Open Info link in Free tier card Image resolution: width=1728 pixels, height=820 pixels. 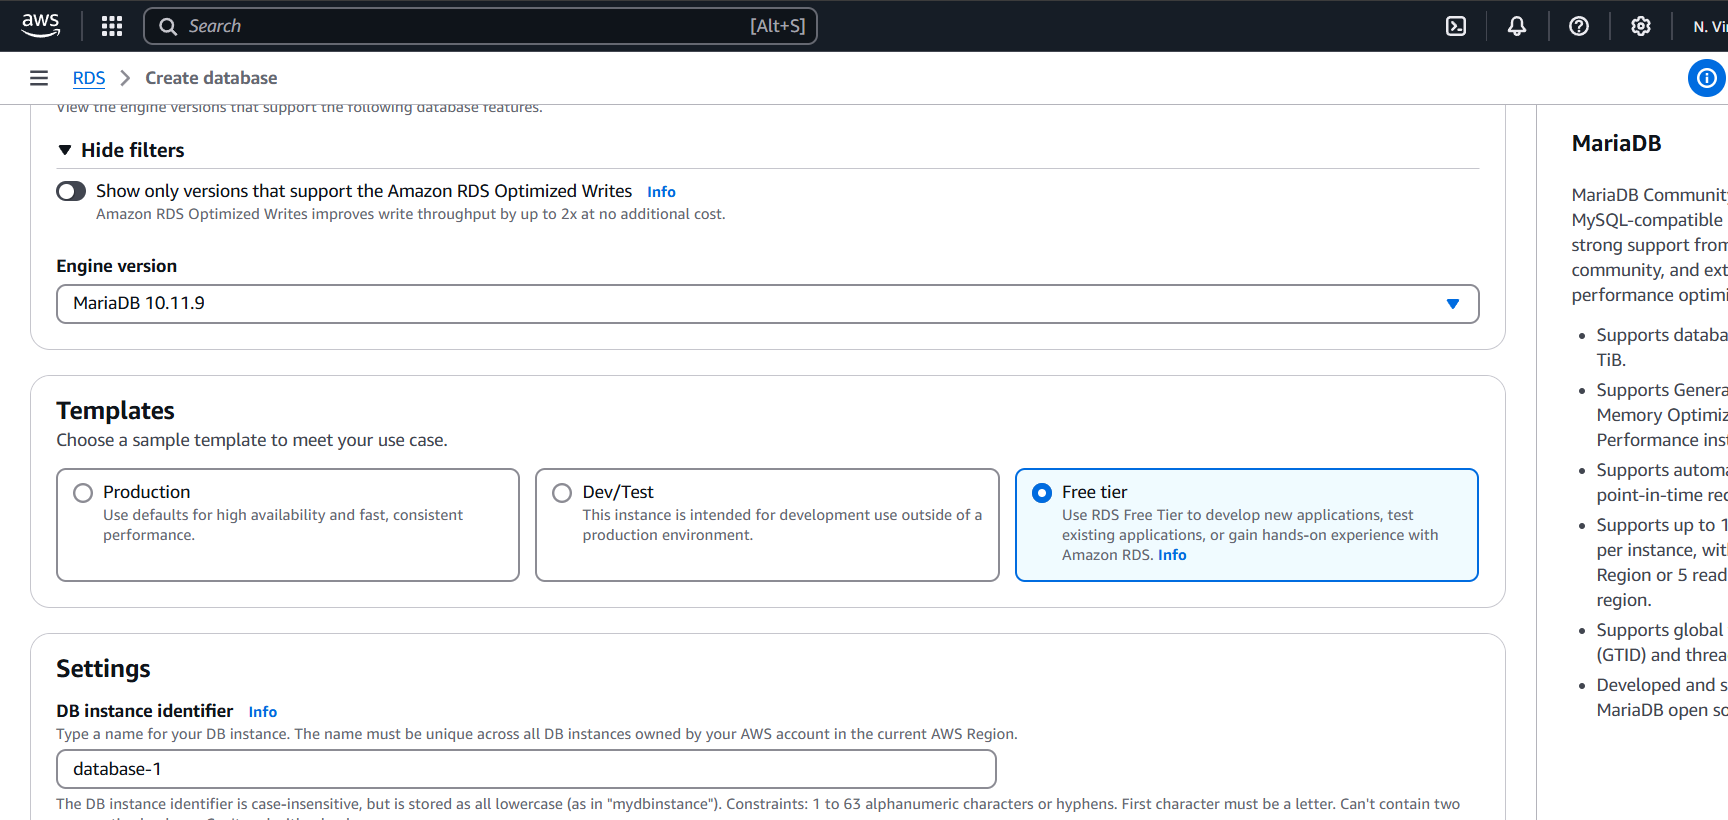click(1172, 555)
